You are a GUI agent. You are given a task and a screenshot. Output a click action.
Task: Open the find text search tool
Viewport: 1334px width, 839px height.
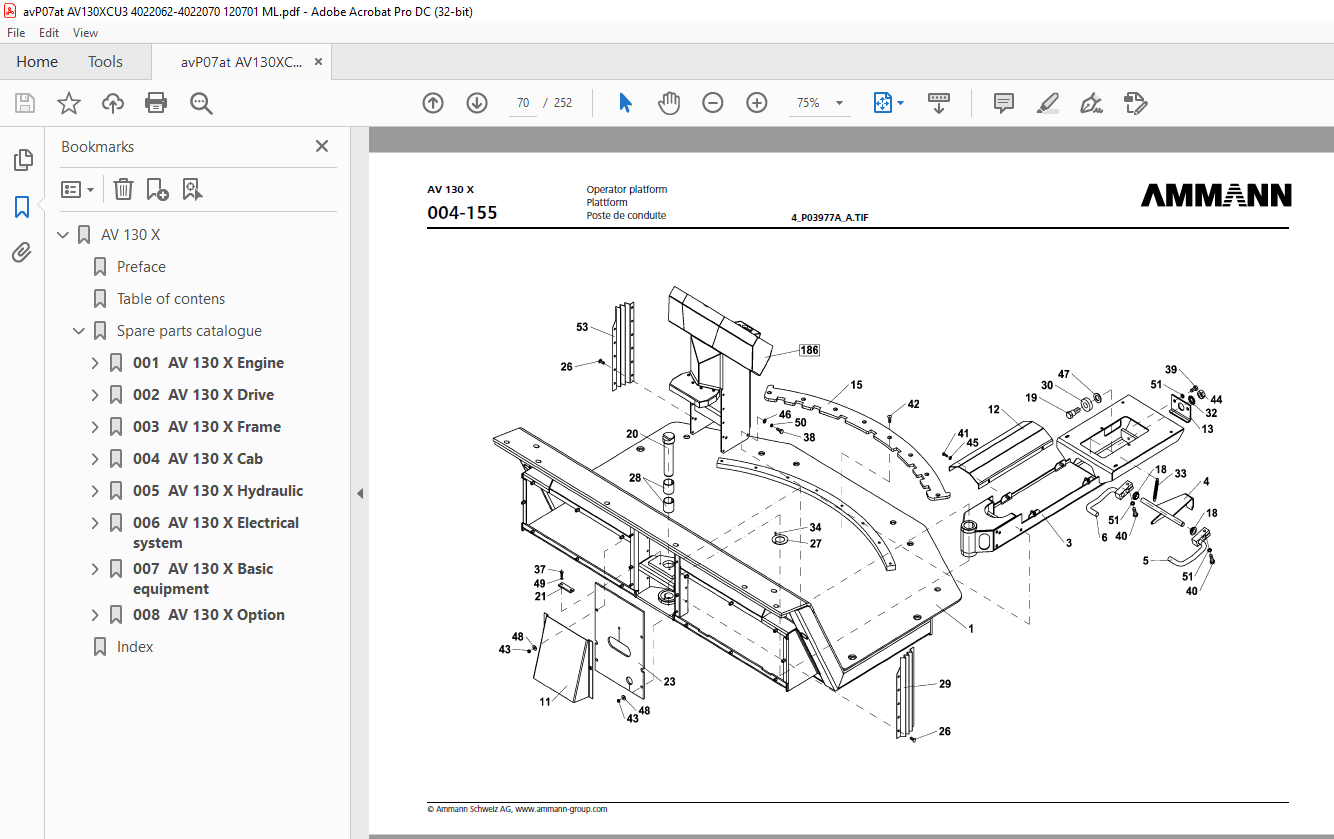[201, 103]
